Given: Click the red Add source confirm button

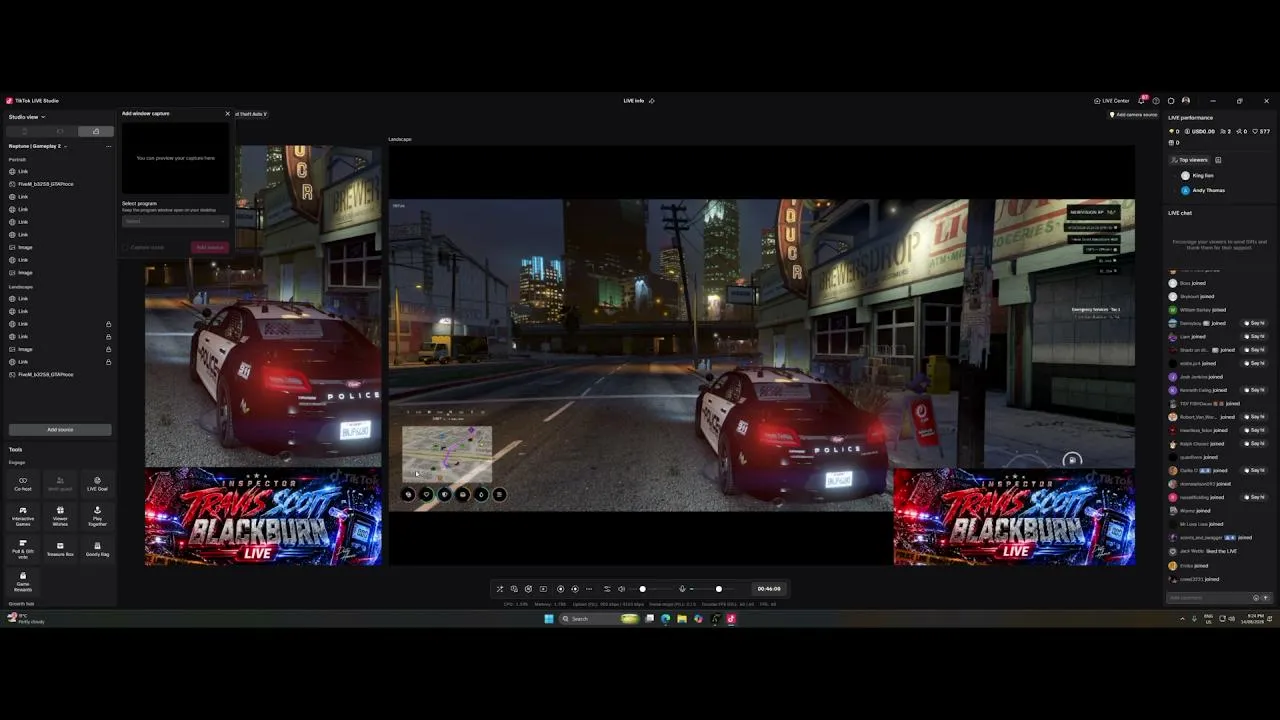Looking at the screenshot, I should (210, 247).
